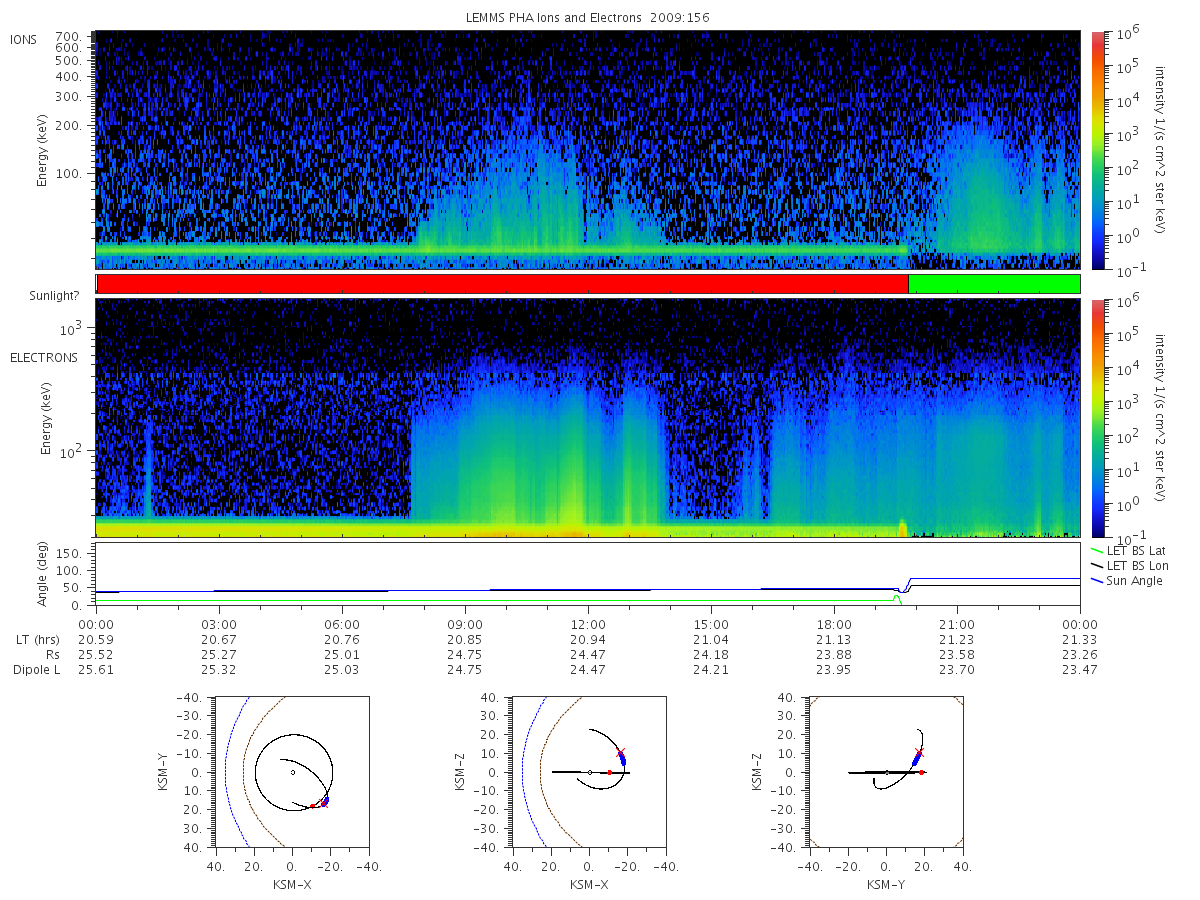
Task: Click the ions intensity color scale bar
Action: coord(1097,150)
